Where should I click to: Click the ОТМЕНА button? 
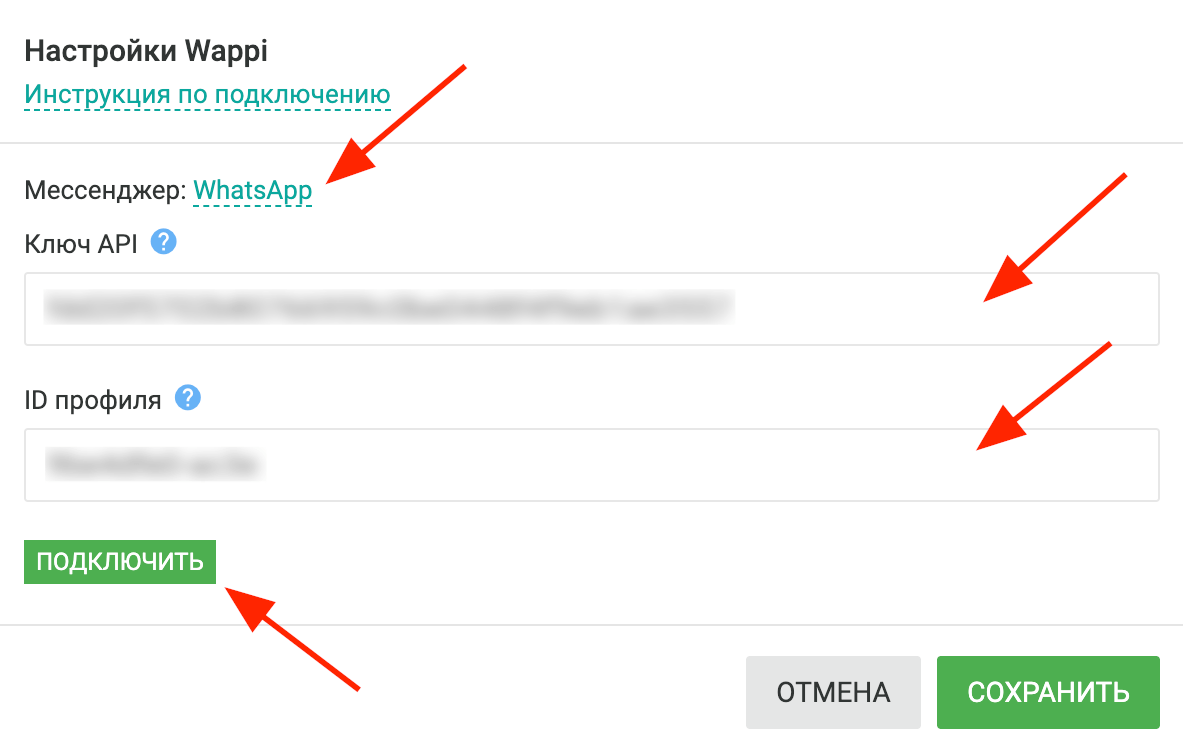point(833,692)
